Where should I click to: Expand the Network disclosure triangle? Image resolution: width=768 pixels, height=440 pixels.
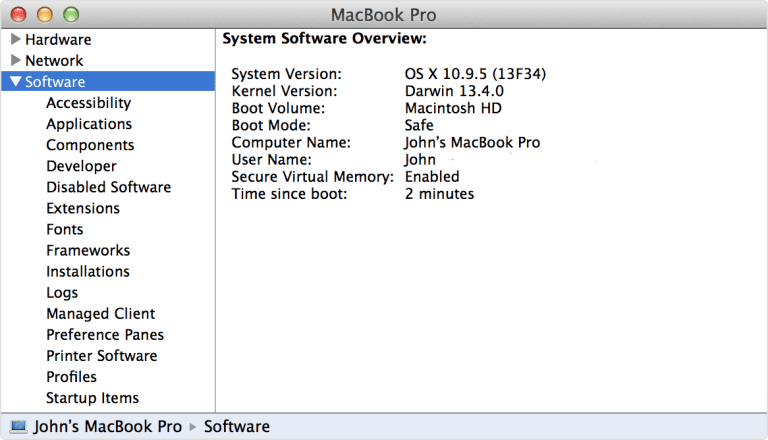16,60
